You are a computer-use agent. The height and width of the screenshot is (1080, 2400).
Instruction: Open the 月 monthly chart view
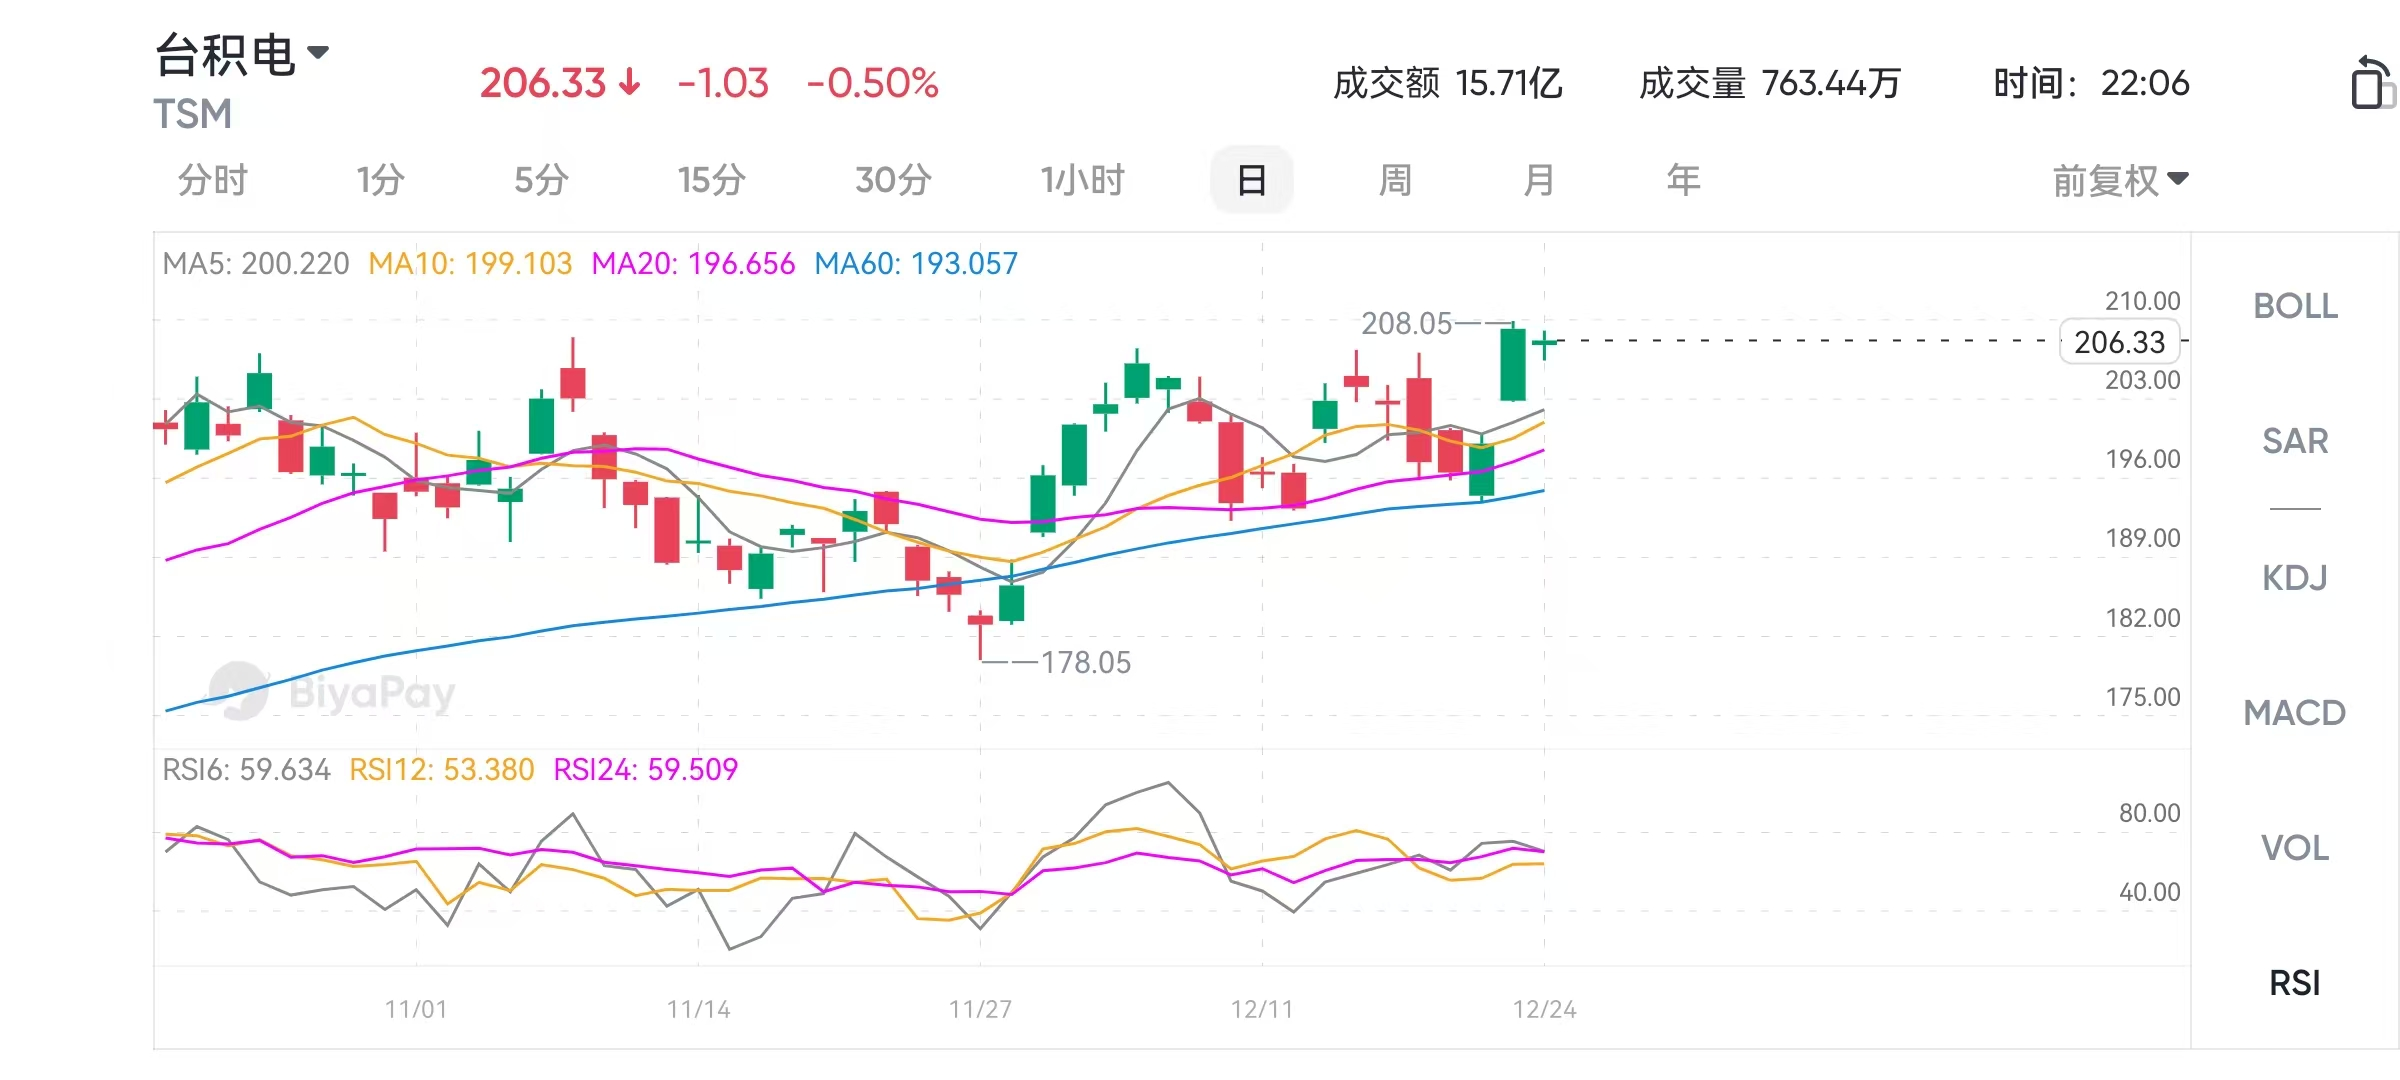point(1539,181)
